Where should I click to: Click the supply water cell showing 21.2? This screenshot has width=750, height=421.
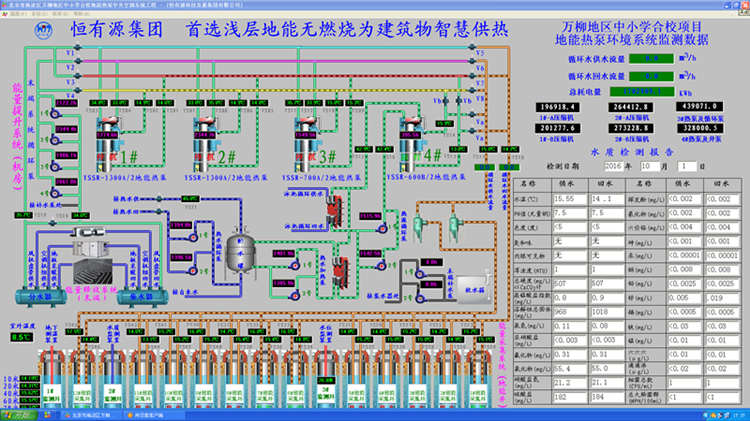tap(569, 383)
